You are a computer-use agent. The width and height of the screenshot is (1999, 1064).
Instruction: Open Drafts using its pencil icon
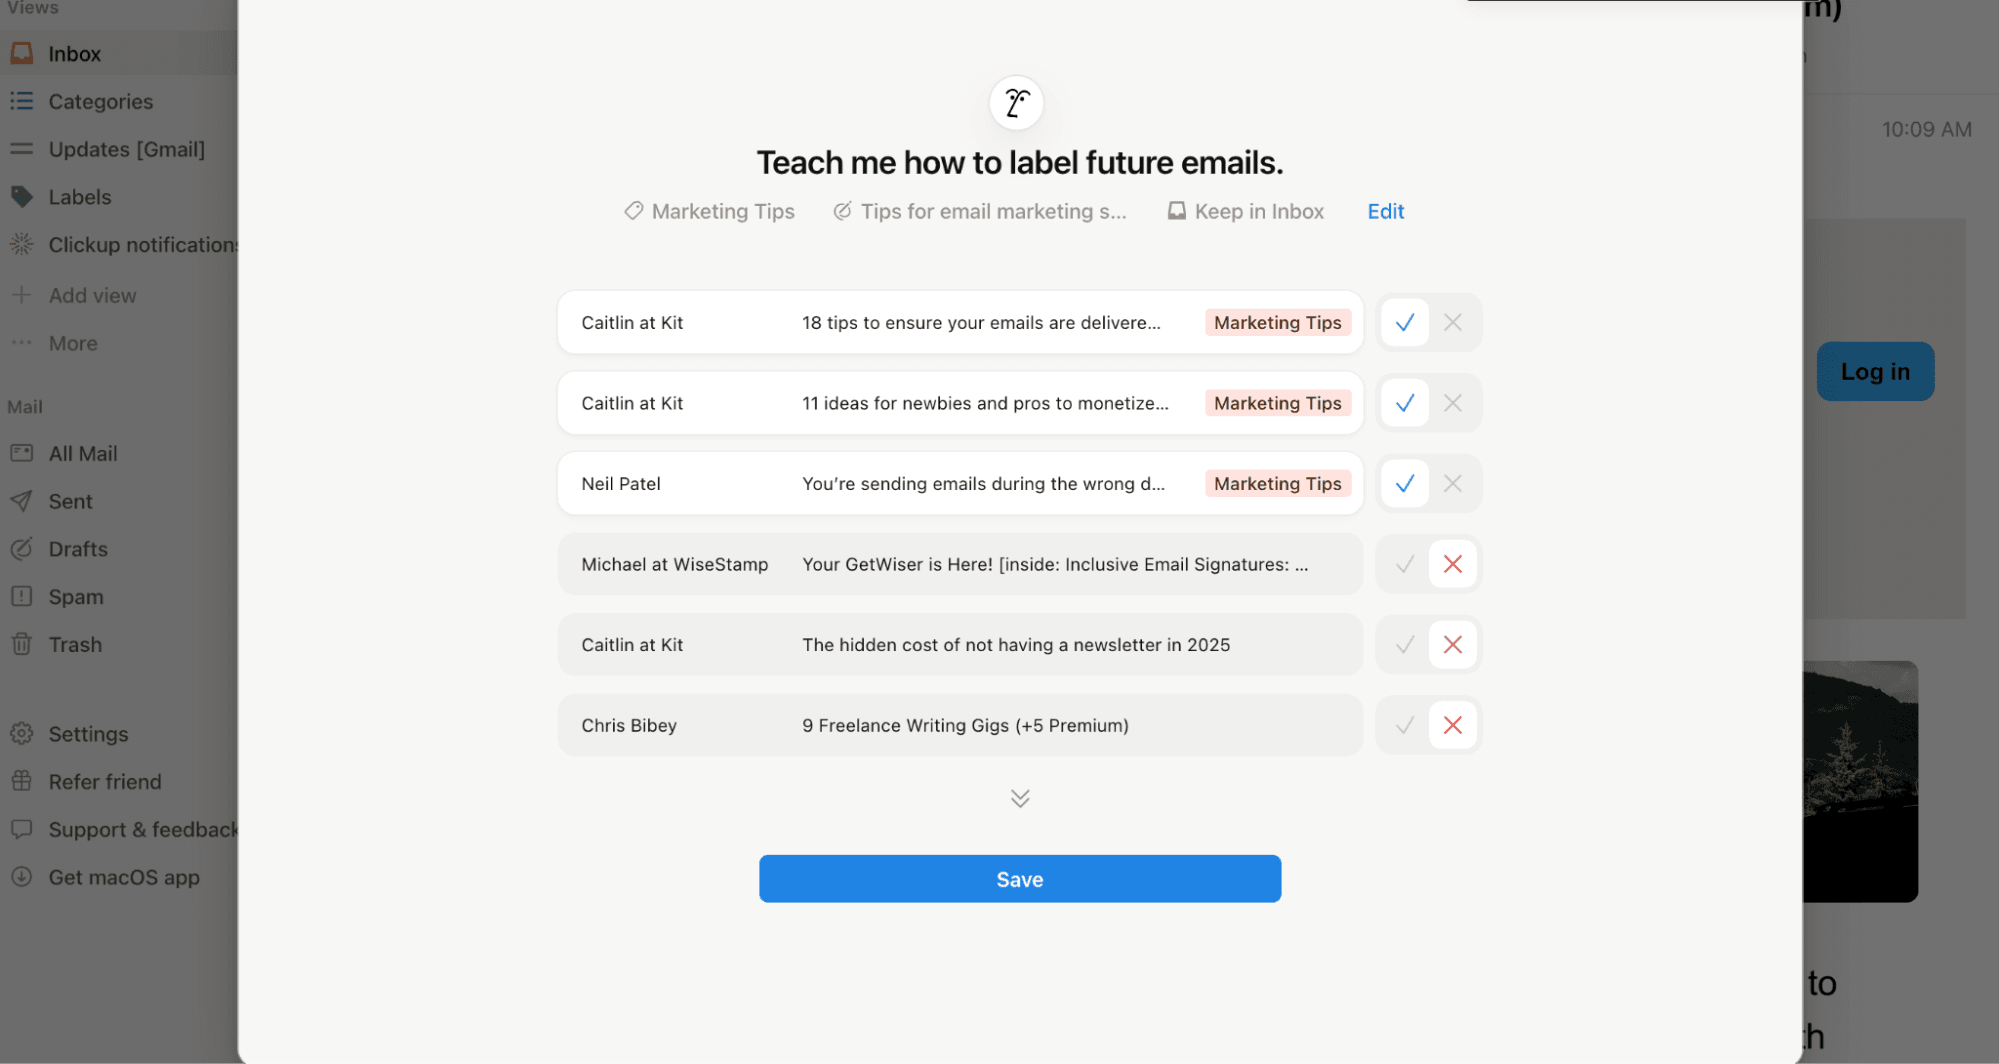(x=21, y=549)
